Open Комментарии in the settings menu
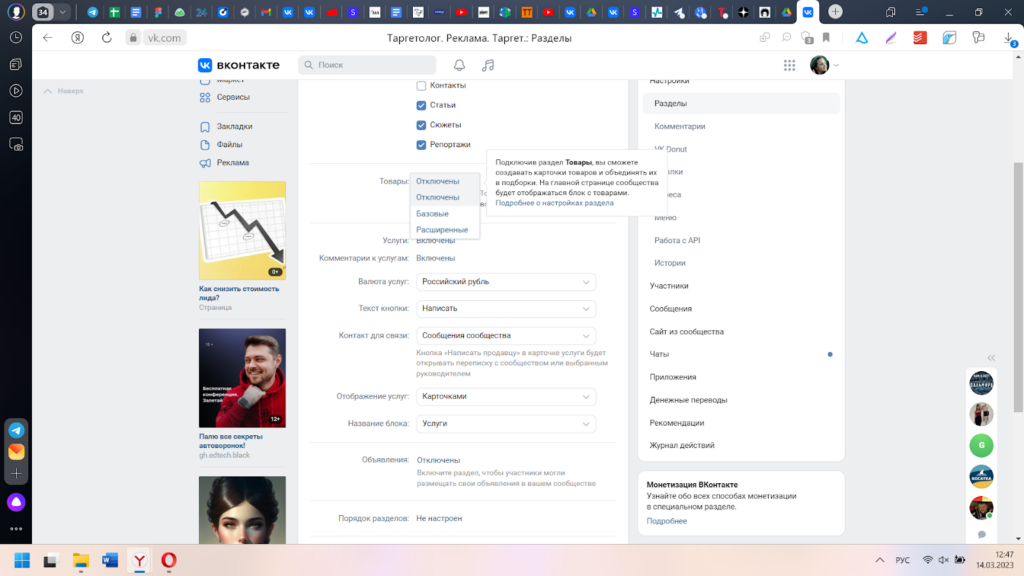This screenshot has width=1024, height=576. pyautogui.click(x=680, y=126)
